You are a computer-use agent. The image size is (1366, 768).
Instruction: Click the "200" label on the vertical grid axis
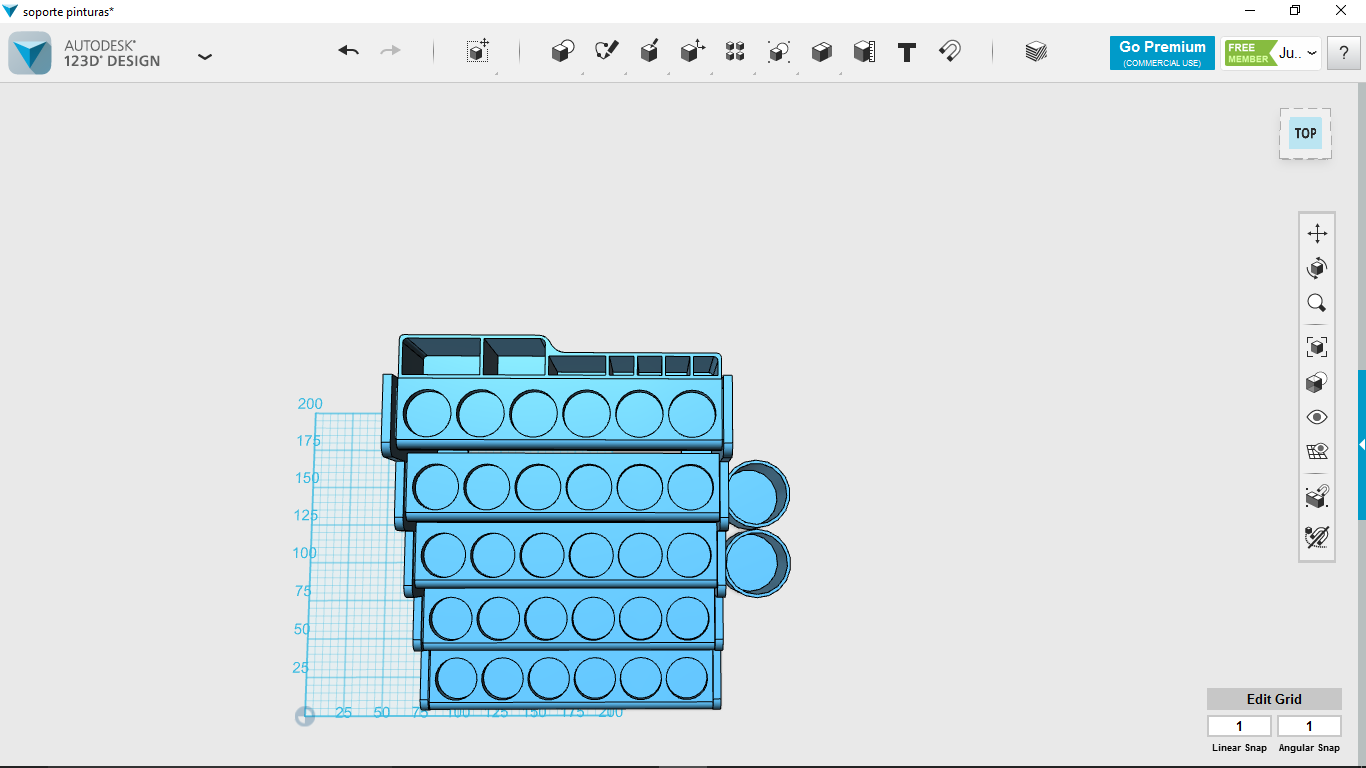310,404
